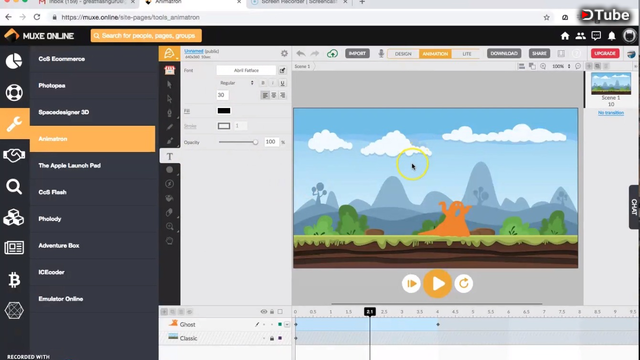Click the undo arrow icon
This screenshot has height=360, width=640.
tap(301, 53)
